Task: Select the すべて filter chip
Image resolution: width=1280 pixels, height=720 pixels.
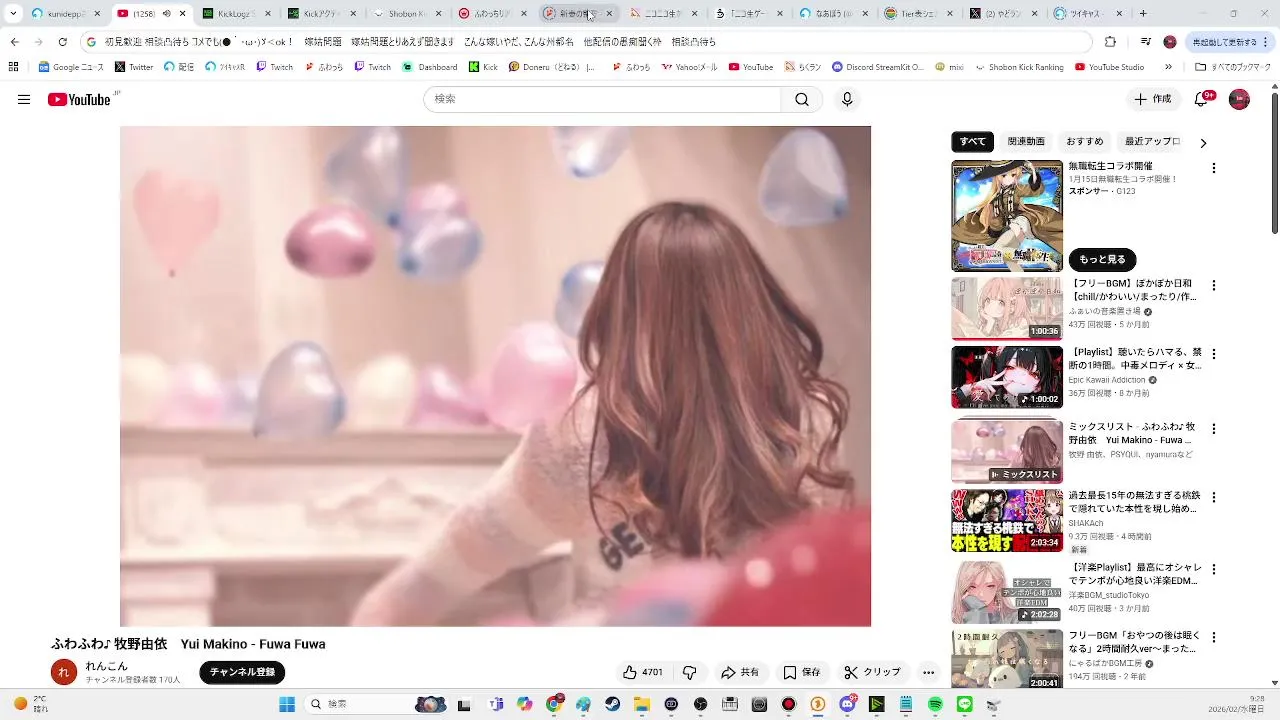Action: (972, 142)
